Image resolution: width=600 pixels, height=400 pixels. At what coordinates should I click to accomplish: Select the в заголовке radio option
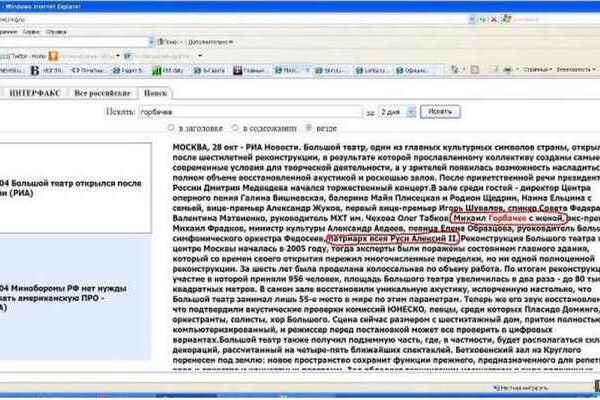coord(171,128)
